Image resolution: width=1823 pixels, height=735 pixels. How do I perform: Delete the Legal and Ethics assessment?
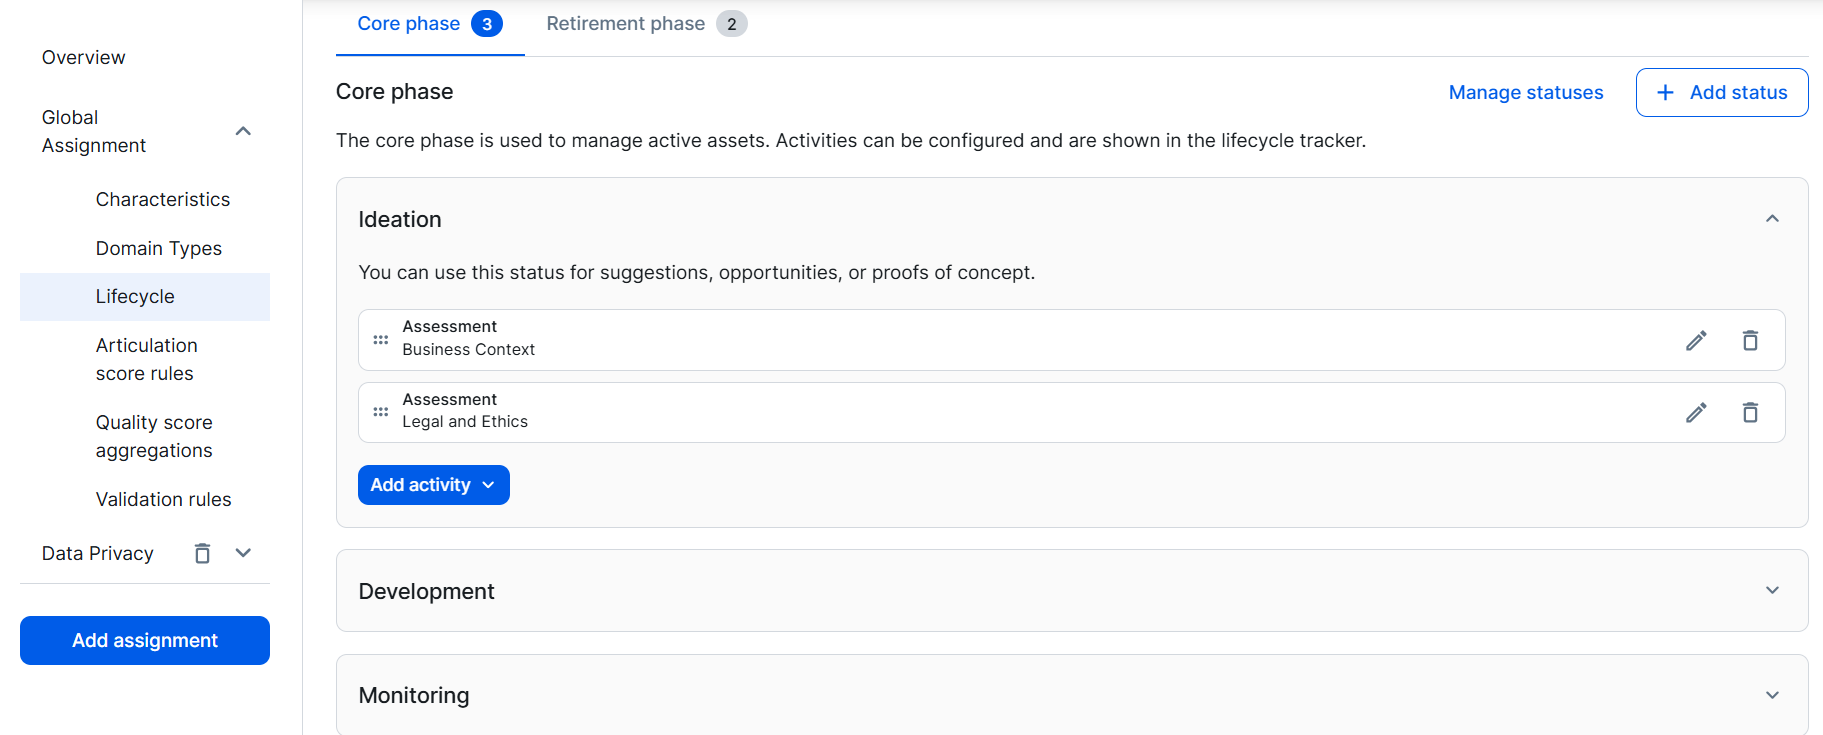(1750, 413)
